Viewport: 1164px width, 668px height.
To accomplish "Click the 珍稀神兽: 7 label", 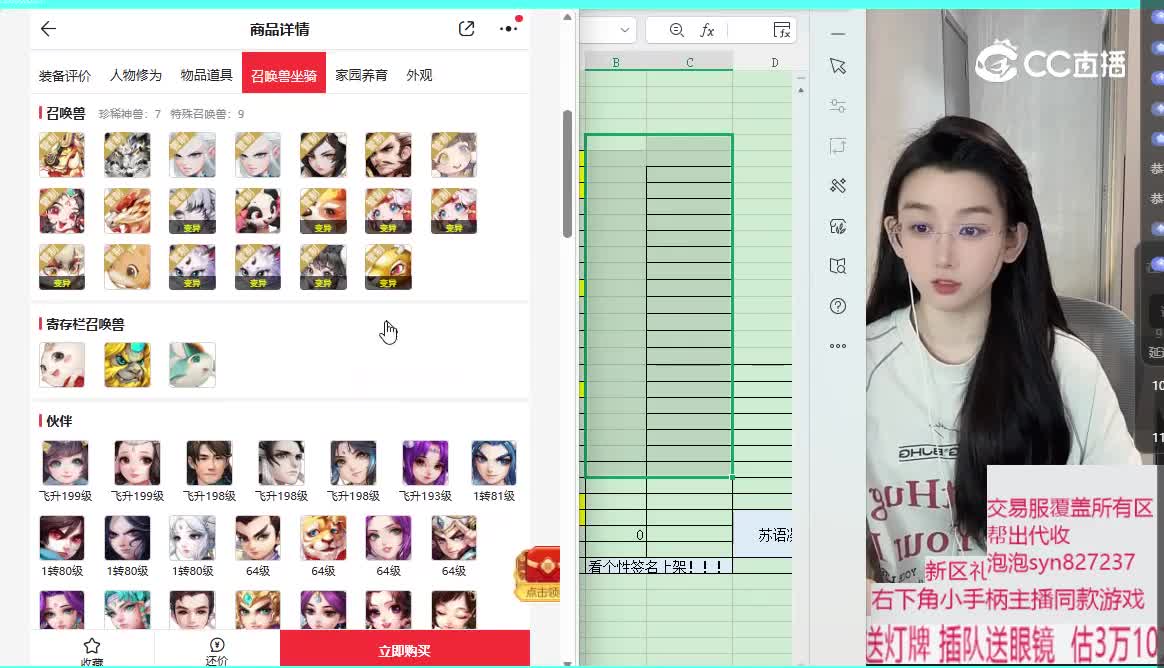I will point(129,114).
